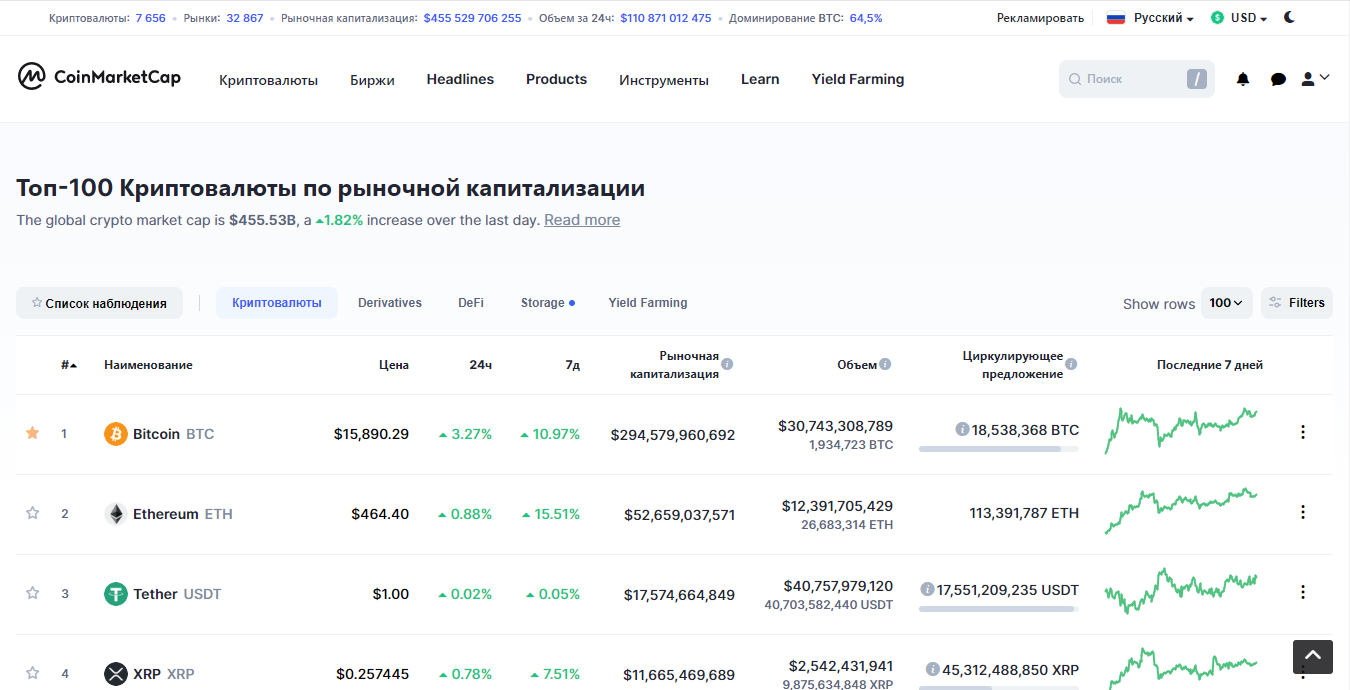1350x690 pixels.
Task: Open the Инструменты nav menu
Action: 664,80
